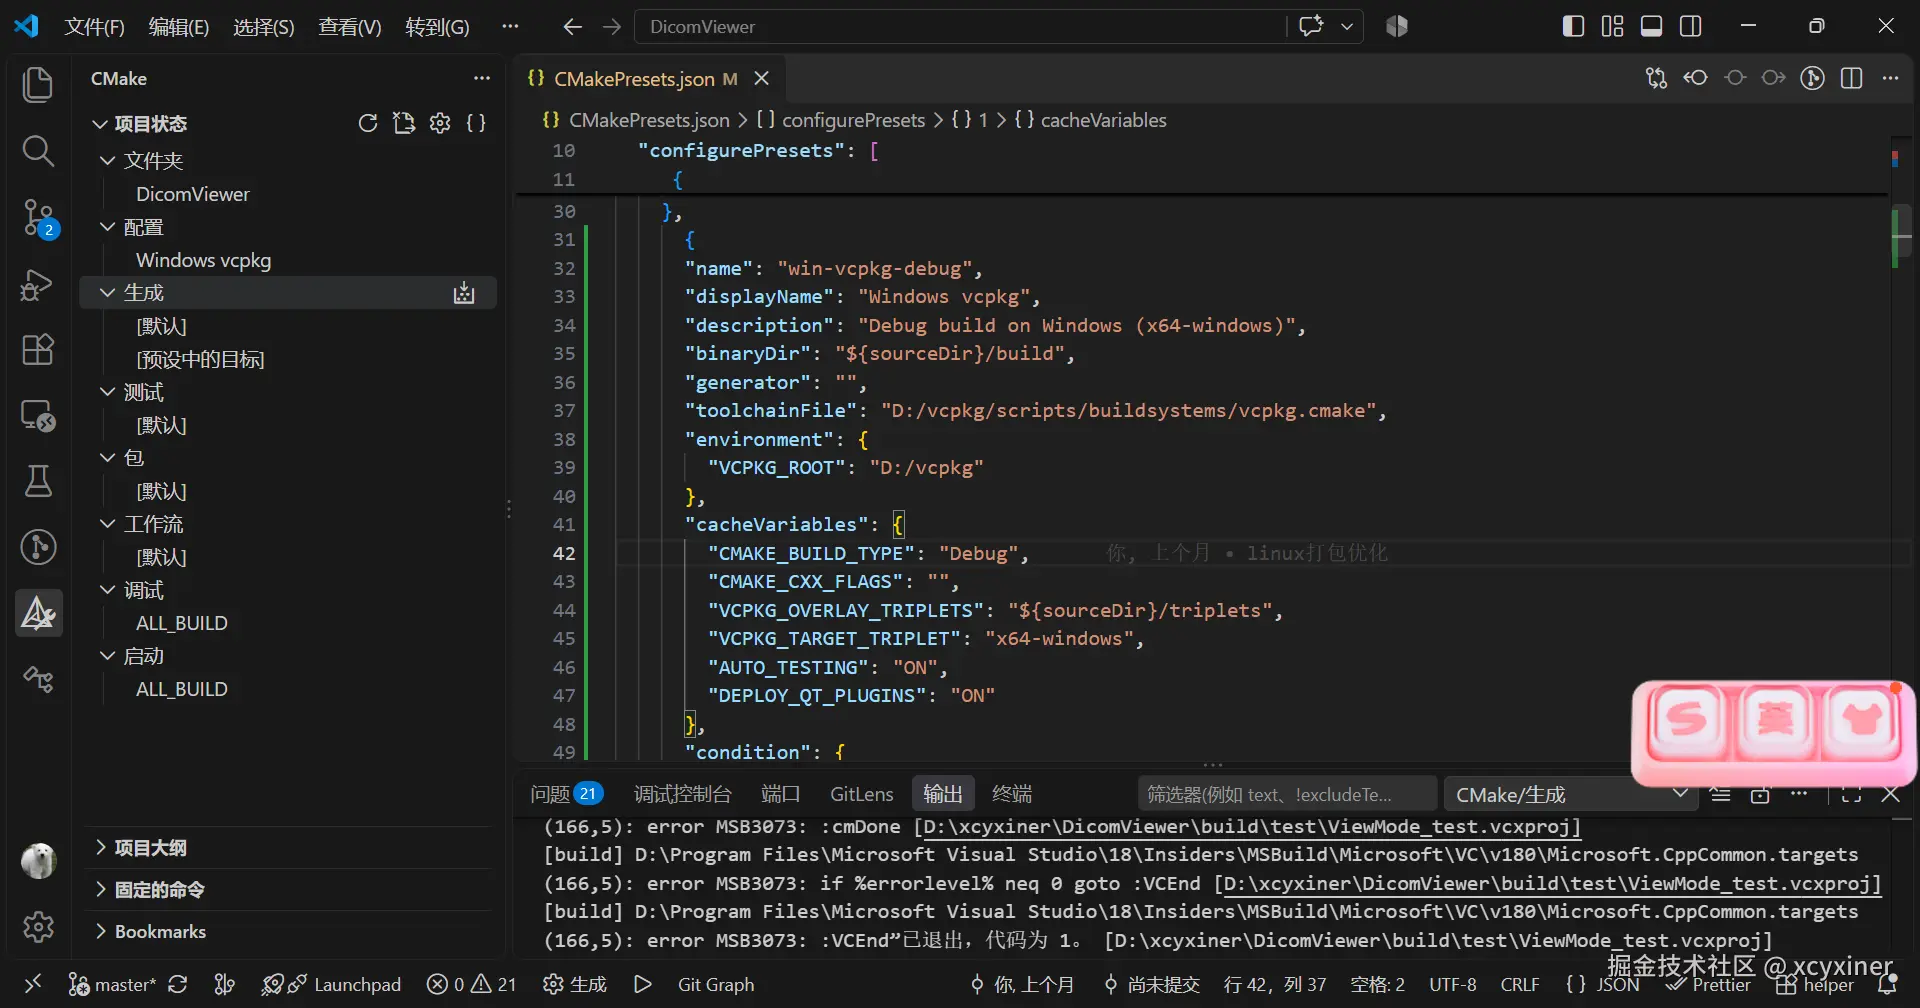Open the 文件(F) menu
The width and height of the screenshot is (1920, 1008).
[94, 27]
